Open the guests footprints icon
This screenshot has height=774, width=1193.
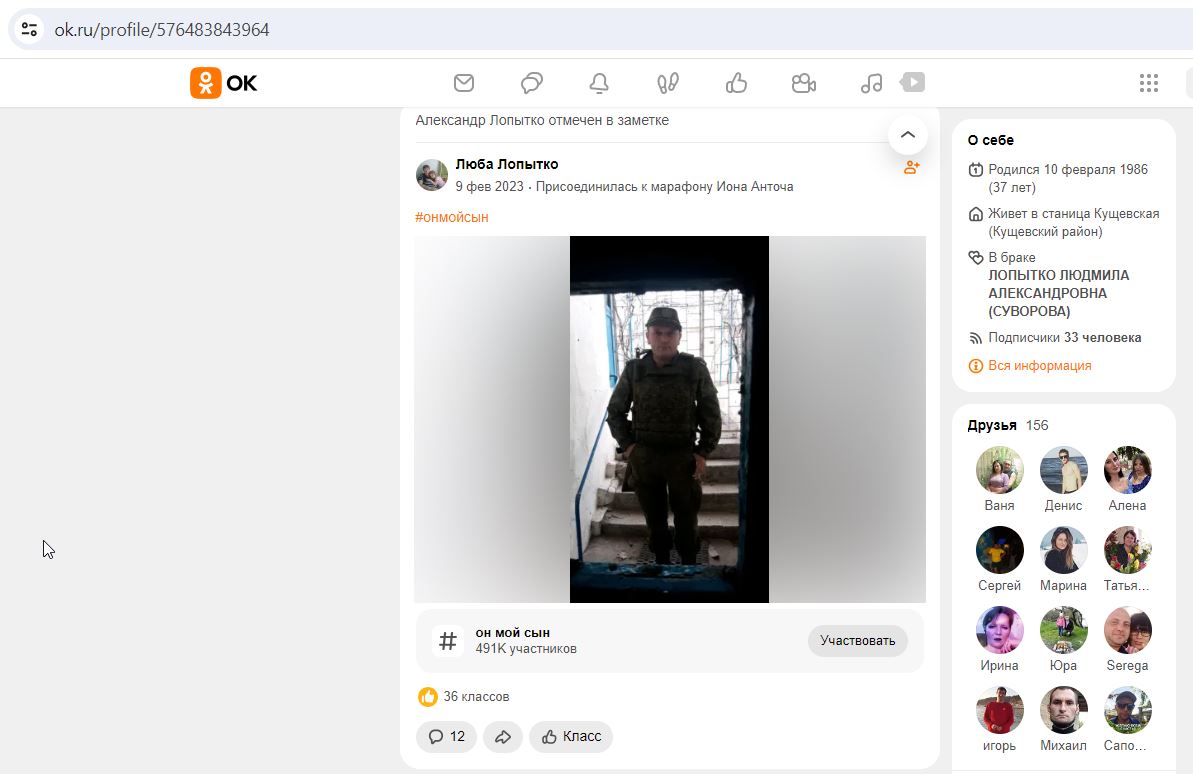point(668,83)
